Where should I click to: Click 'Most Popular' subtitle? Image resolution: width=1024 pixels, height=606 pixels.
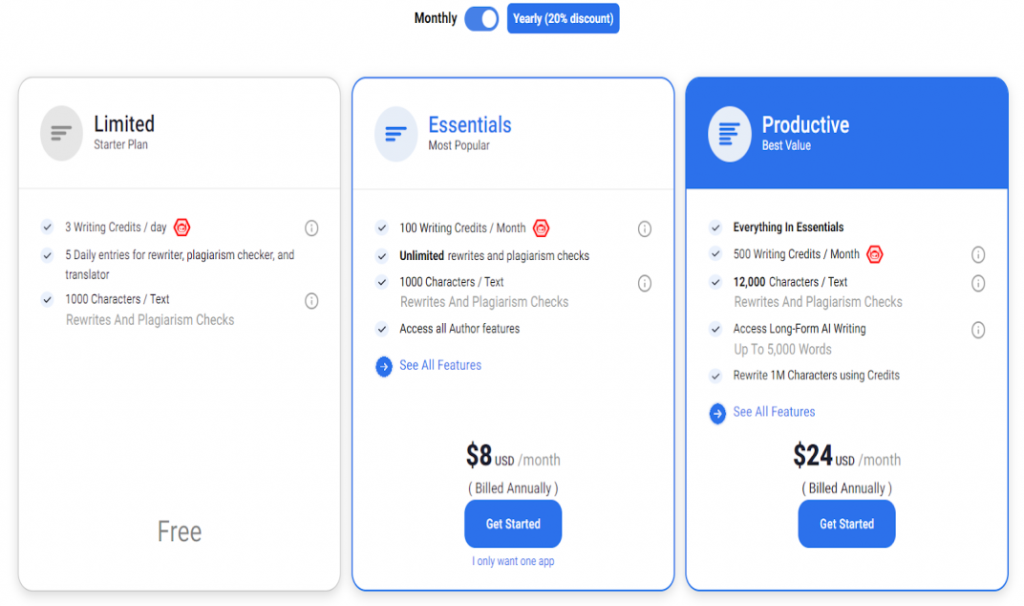[458, 145]
